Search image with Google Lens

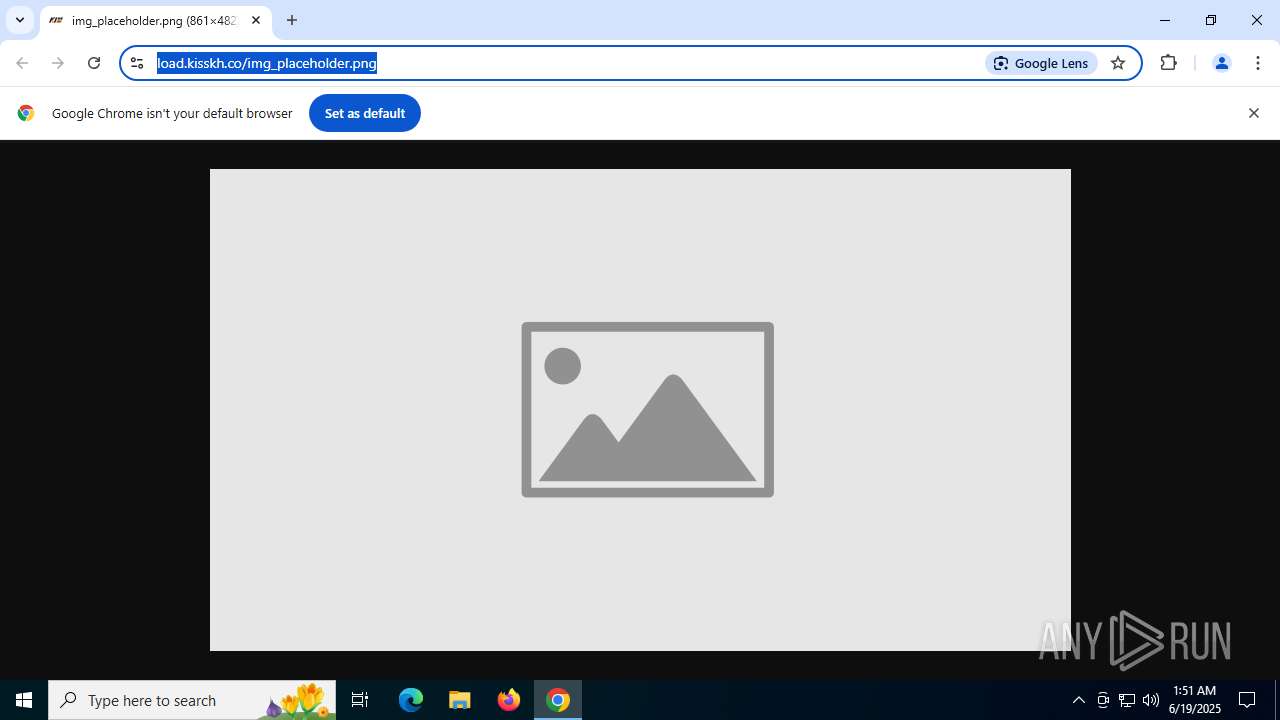[x=1041, y=63]
